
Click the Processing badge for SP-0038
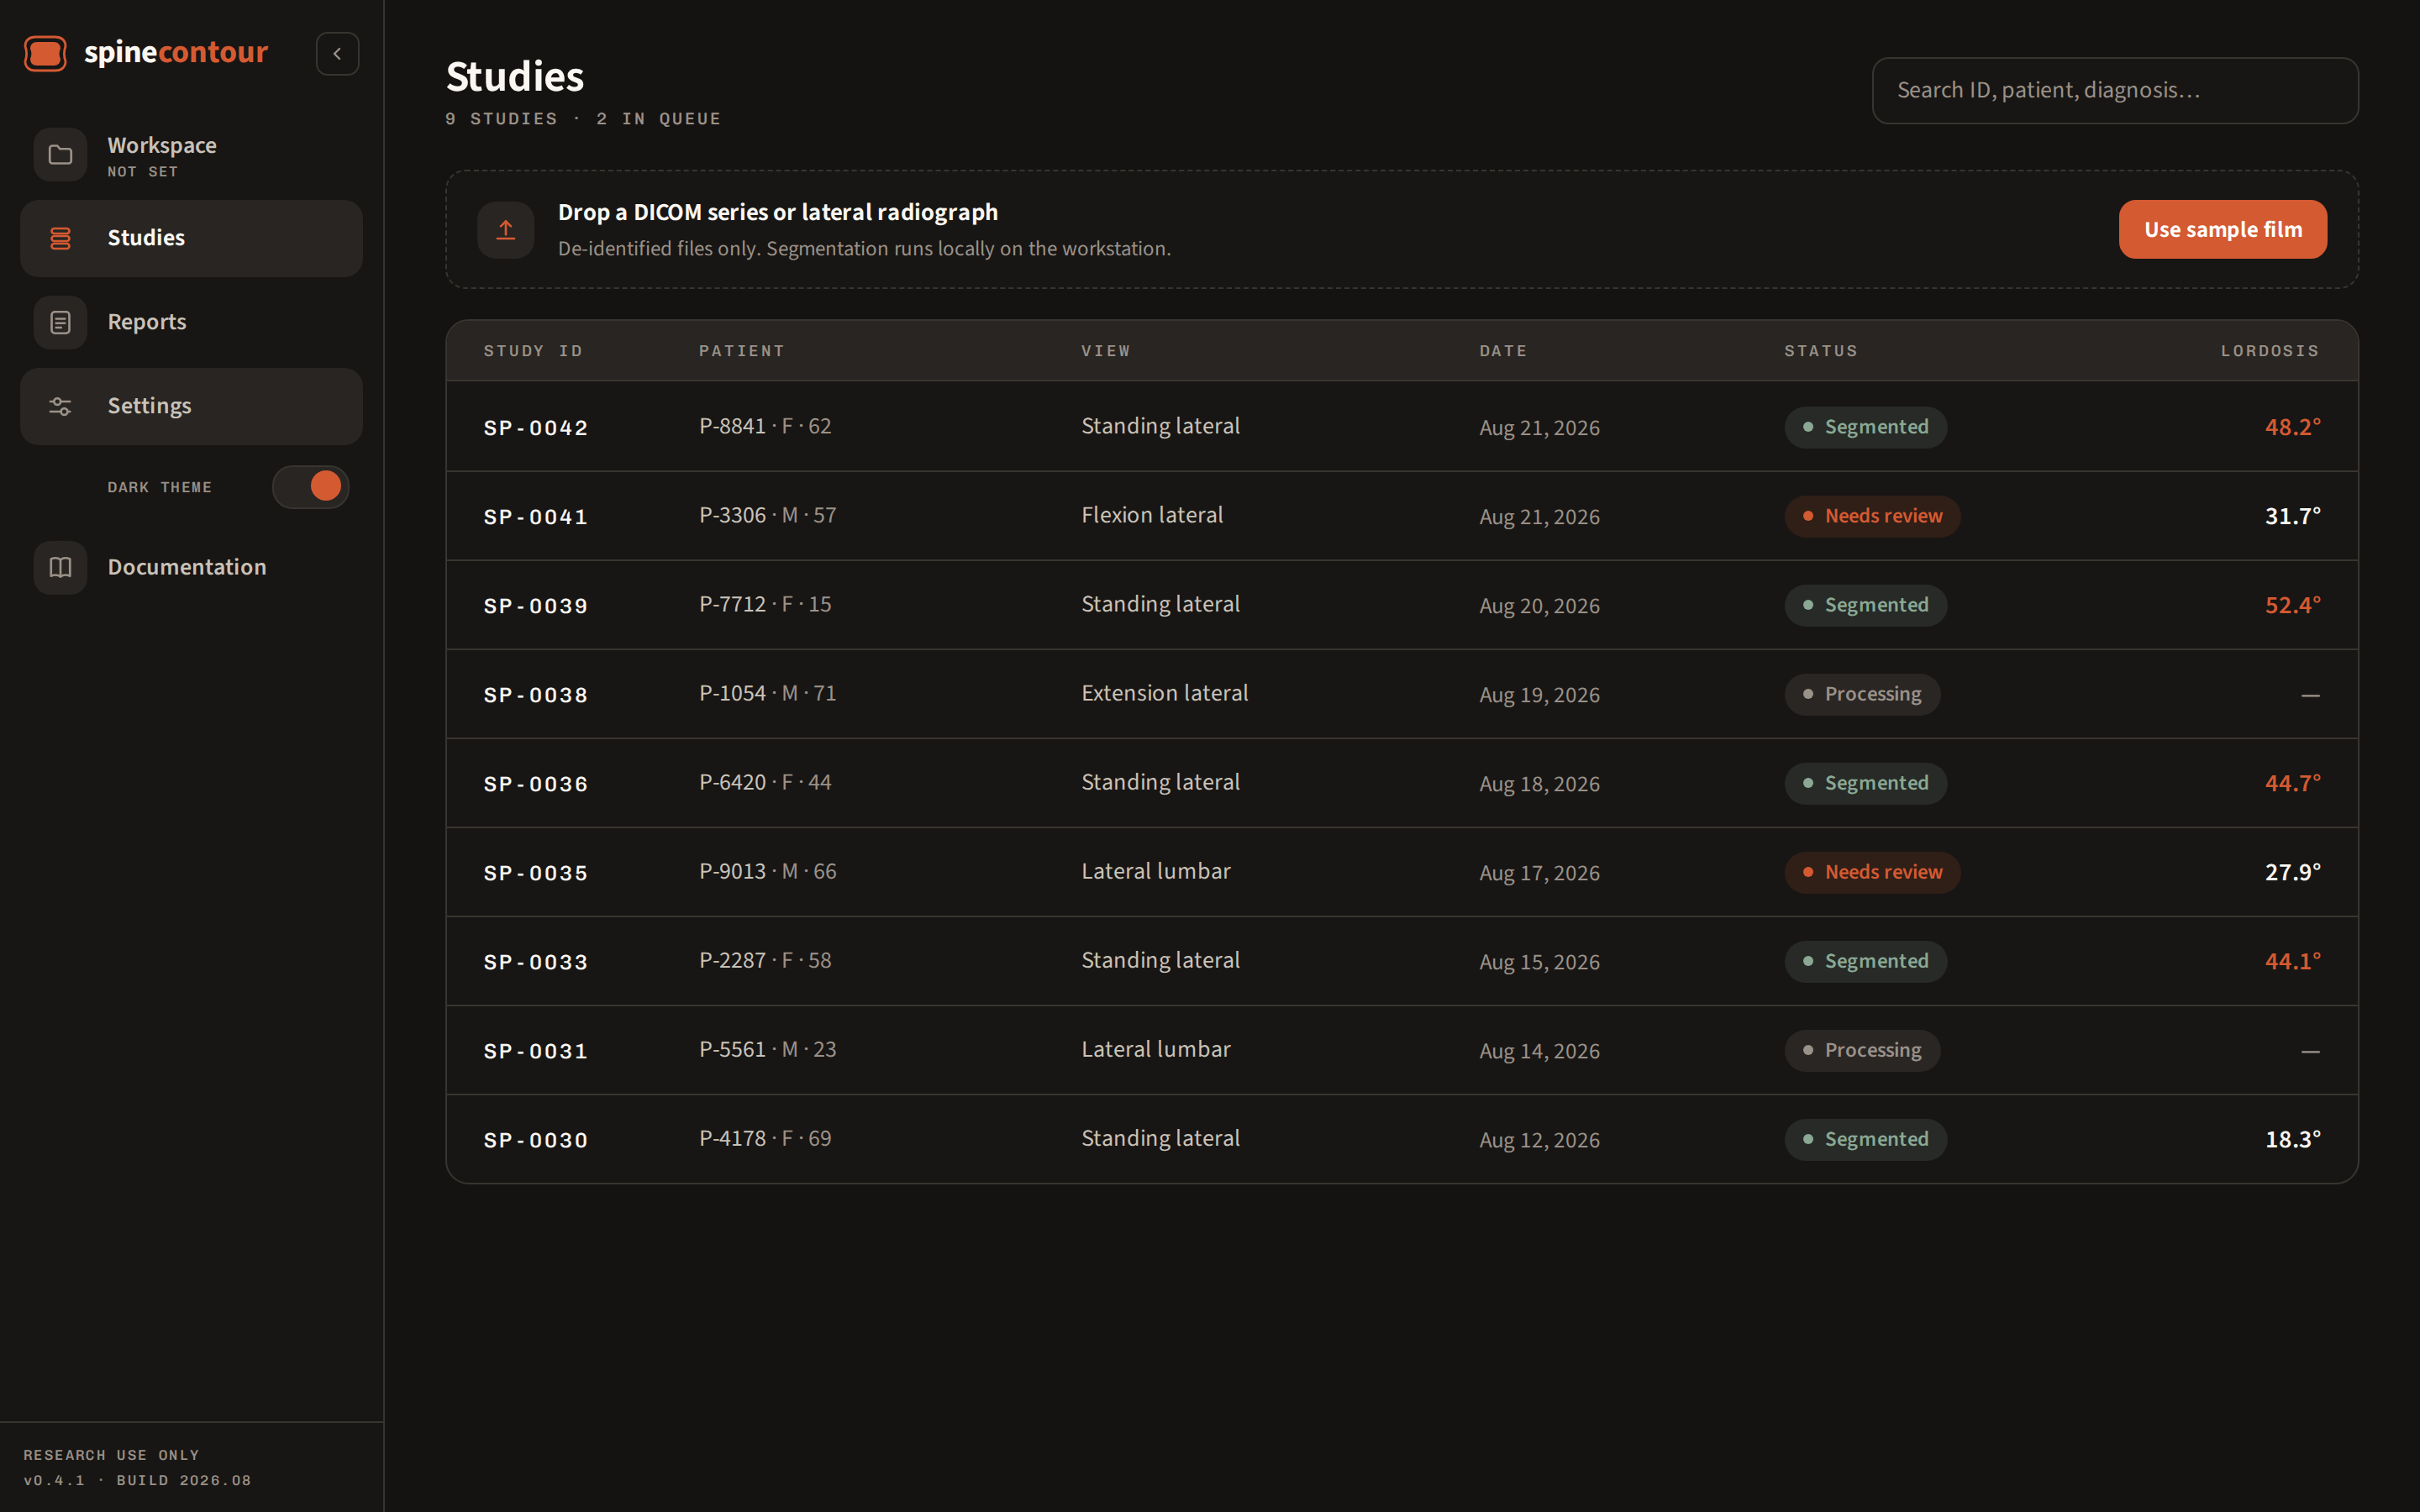(x=1862, y=694)
